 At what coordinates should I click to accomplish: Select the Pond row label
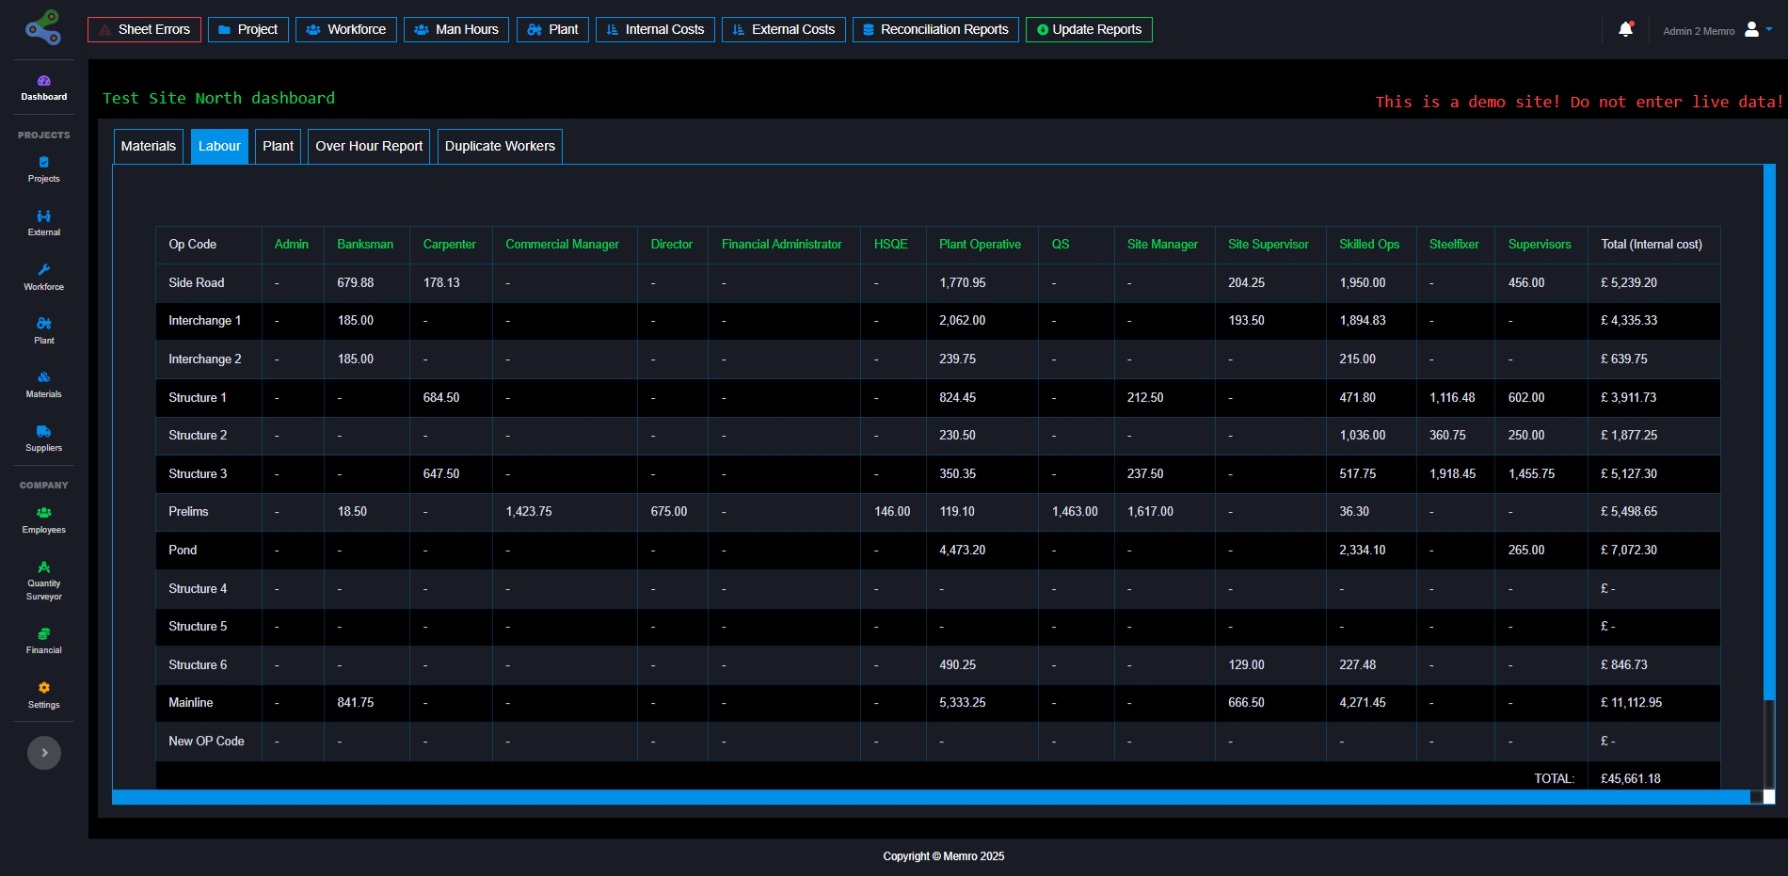point(182,550)
